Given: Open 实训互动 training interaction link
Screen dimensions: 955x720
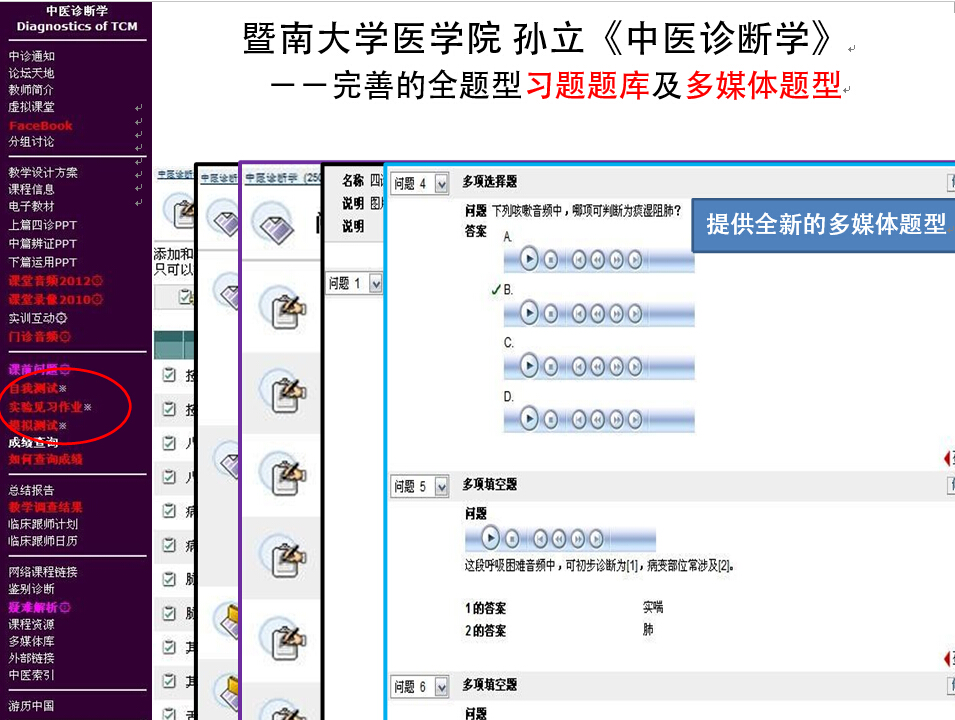Looking at the screenshot, I should tap(38, 318).
